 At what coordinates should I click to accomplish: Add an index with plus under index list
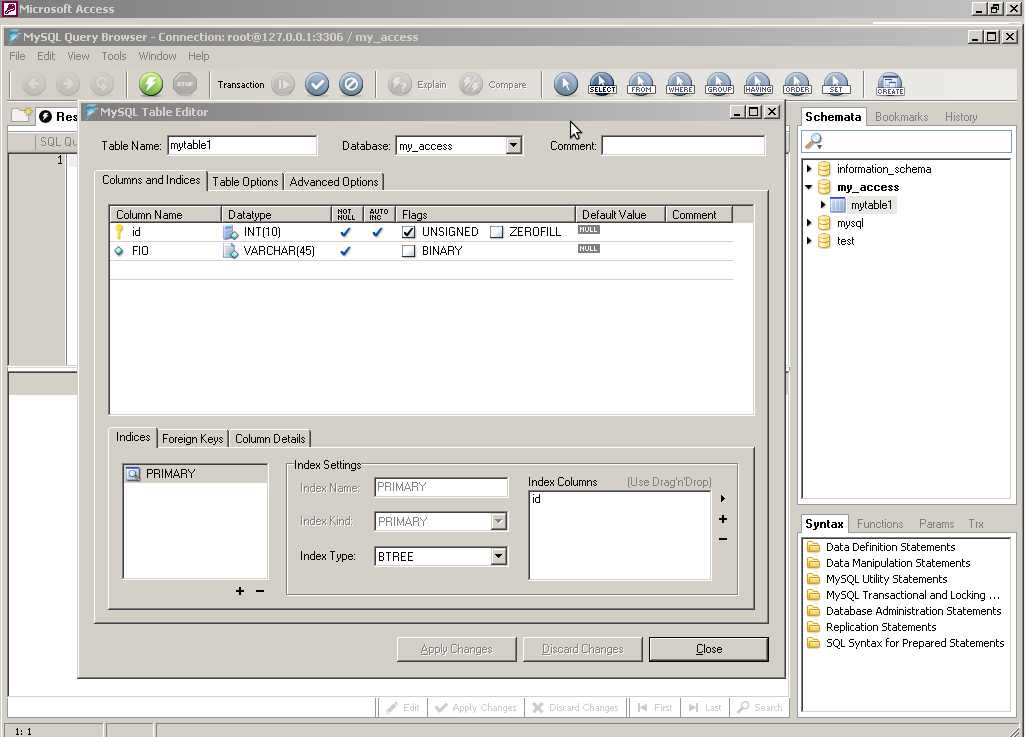pos(240,591)
